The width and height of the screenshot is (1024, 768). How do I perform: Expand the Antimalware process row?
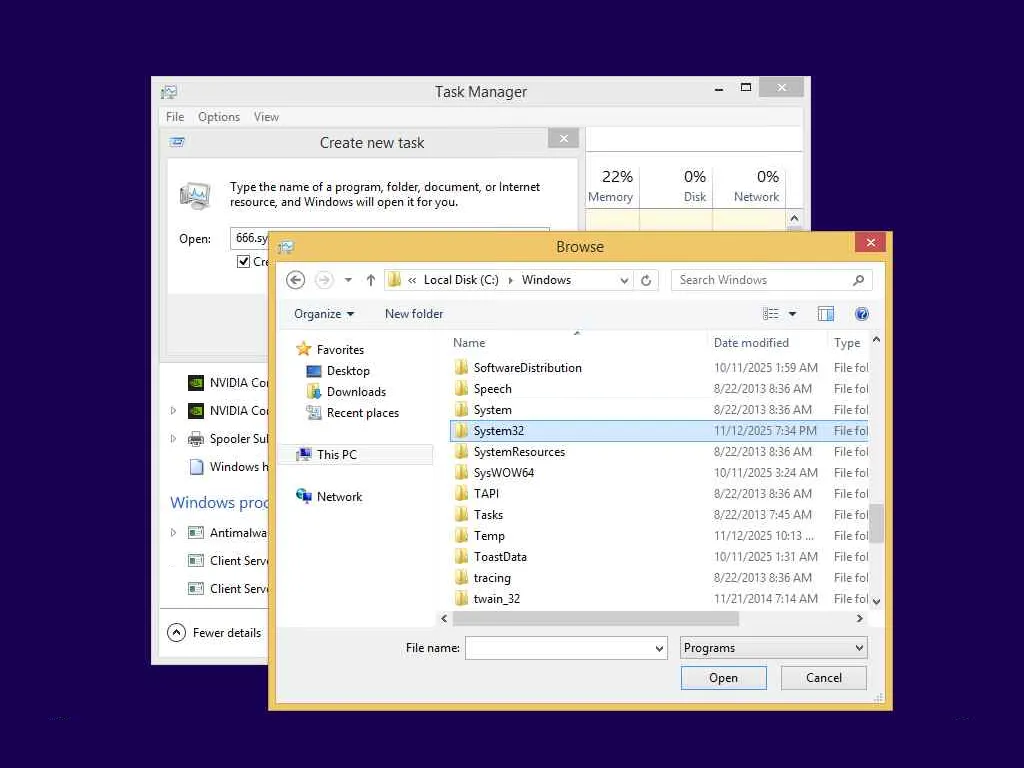point(173,533)
